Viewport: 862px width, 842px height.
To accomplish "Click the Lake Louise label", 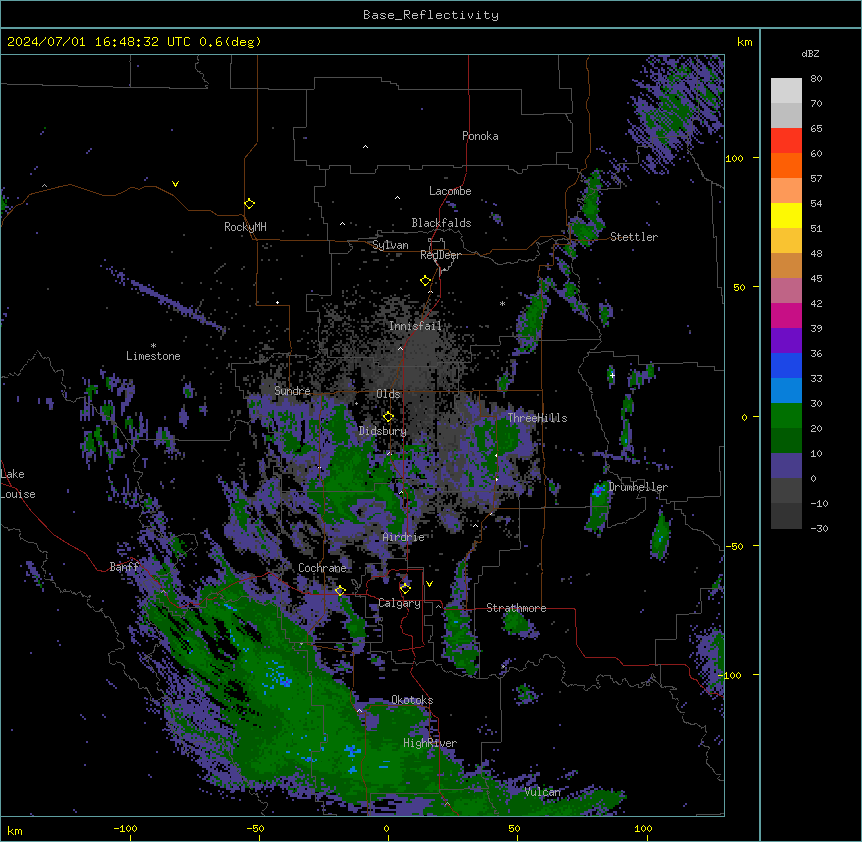I will (x=18, y=484).
